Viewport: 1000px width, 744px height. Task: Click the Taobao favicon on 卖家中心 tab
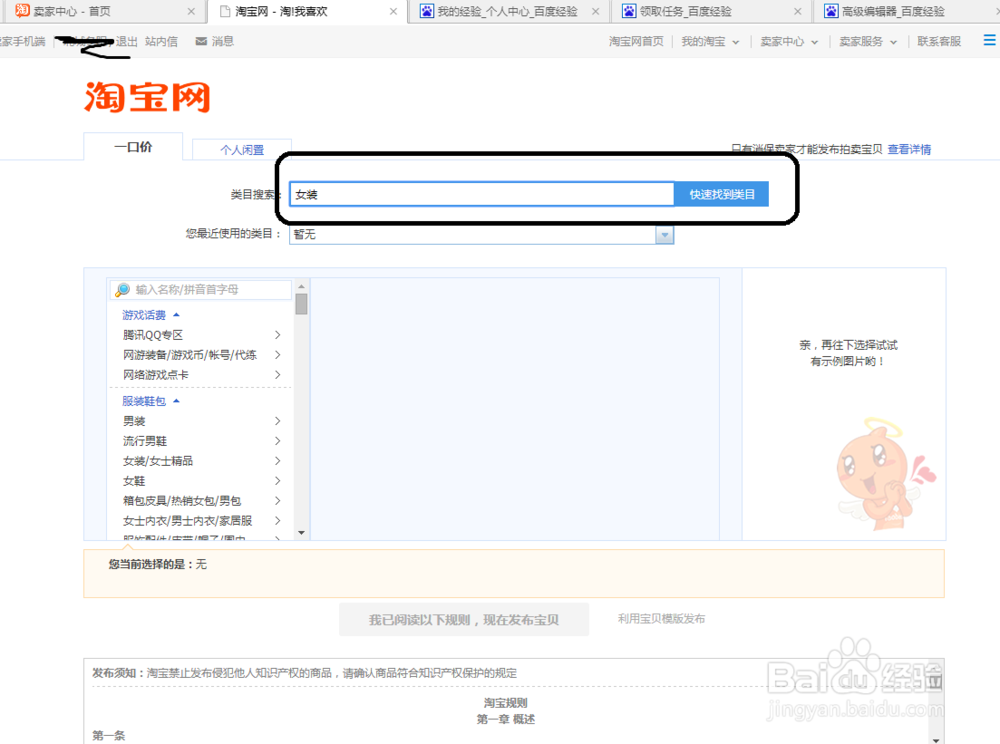pyautogui.click(x=22, y=11)
